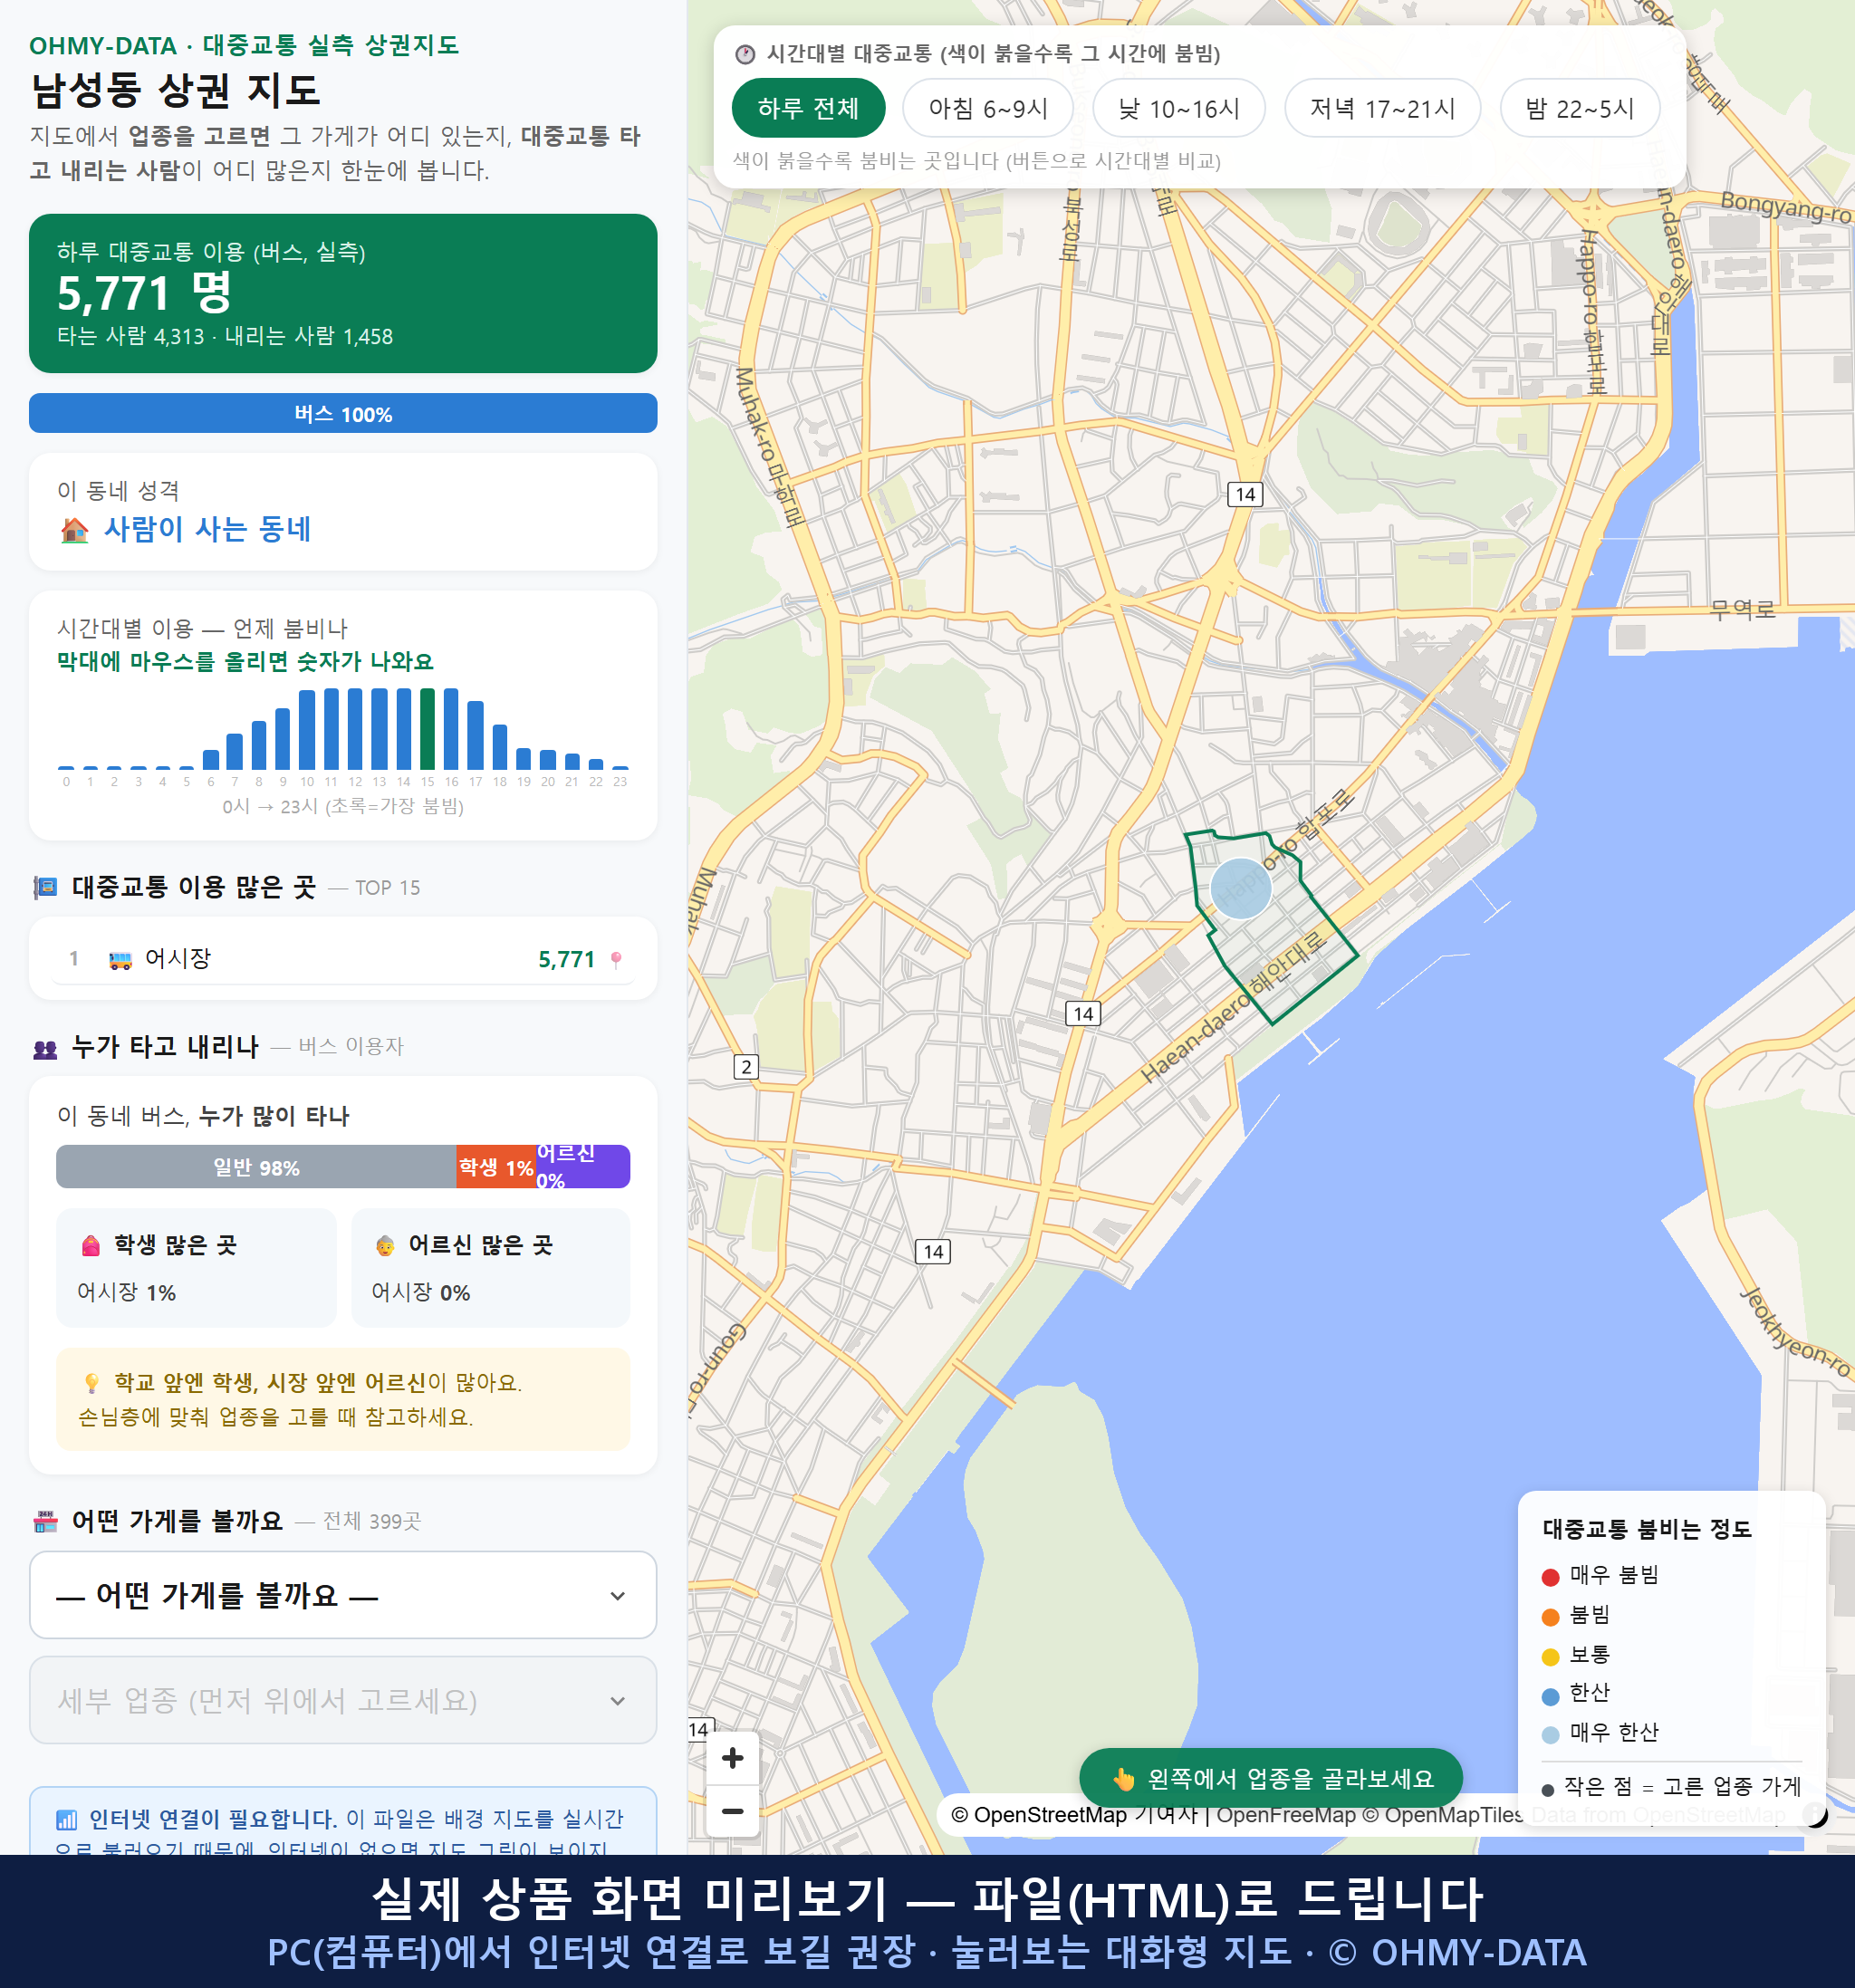Click the 전체 399곳 label

coord(372,1521)
